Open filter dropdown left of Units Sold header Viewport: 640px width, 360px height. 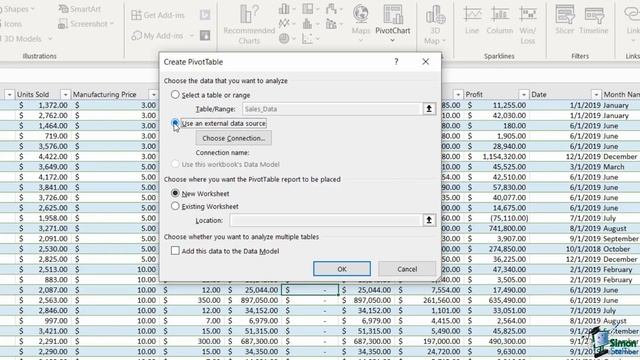pyautogui.click(x=9, y=95)
